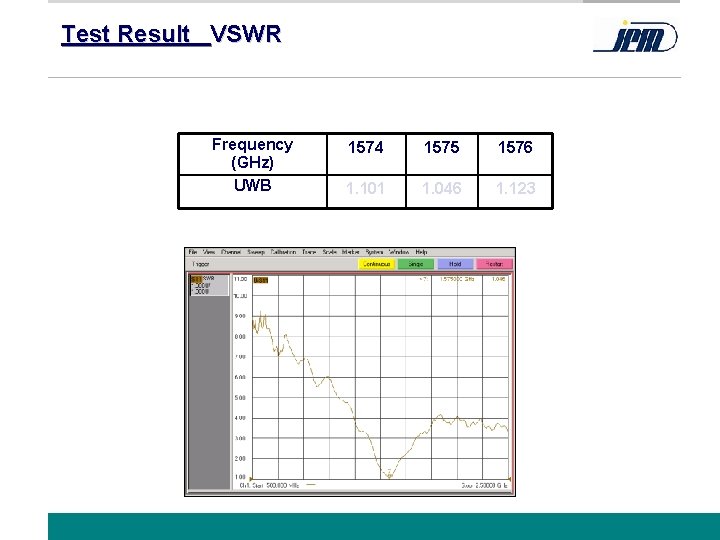Click marker frequency readout 1.575000 GHz

pyautogui.click(x=457, y=279)
